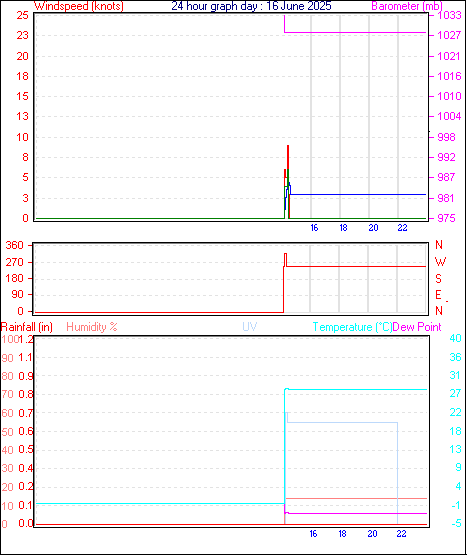467x559 pixels.
Task: Click the 60 humidity axis value
Action: [7, 413]
